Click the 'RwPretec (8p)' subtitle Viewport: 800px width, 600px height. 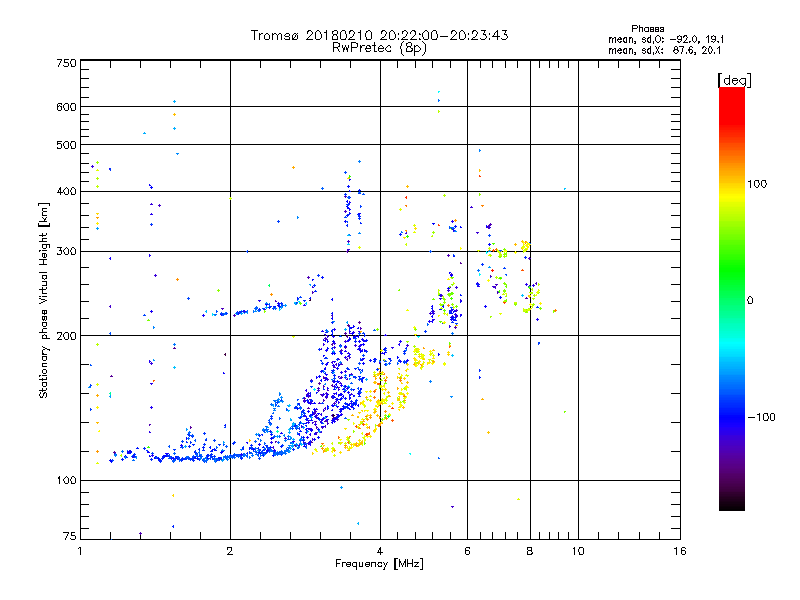tap(379, 48)
